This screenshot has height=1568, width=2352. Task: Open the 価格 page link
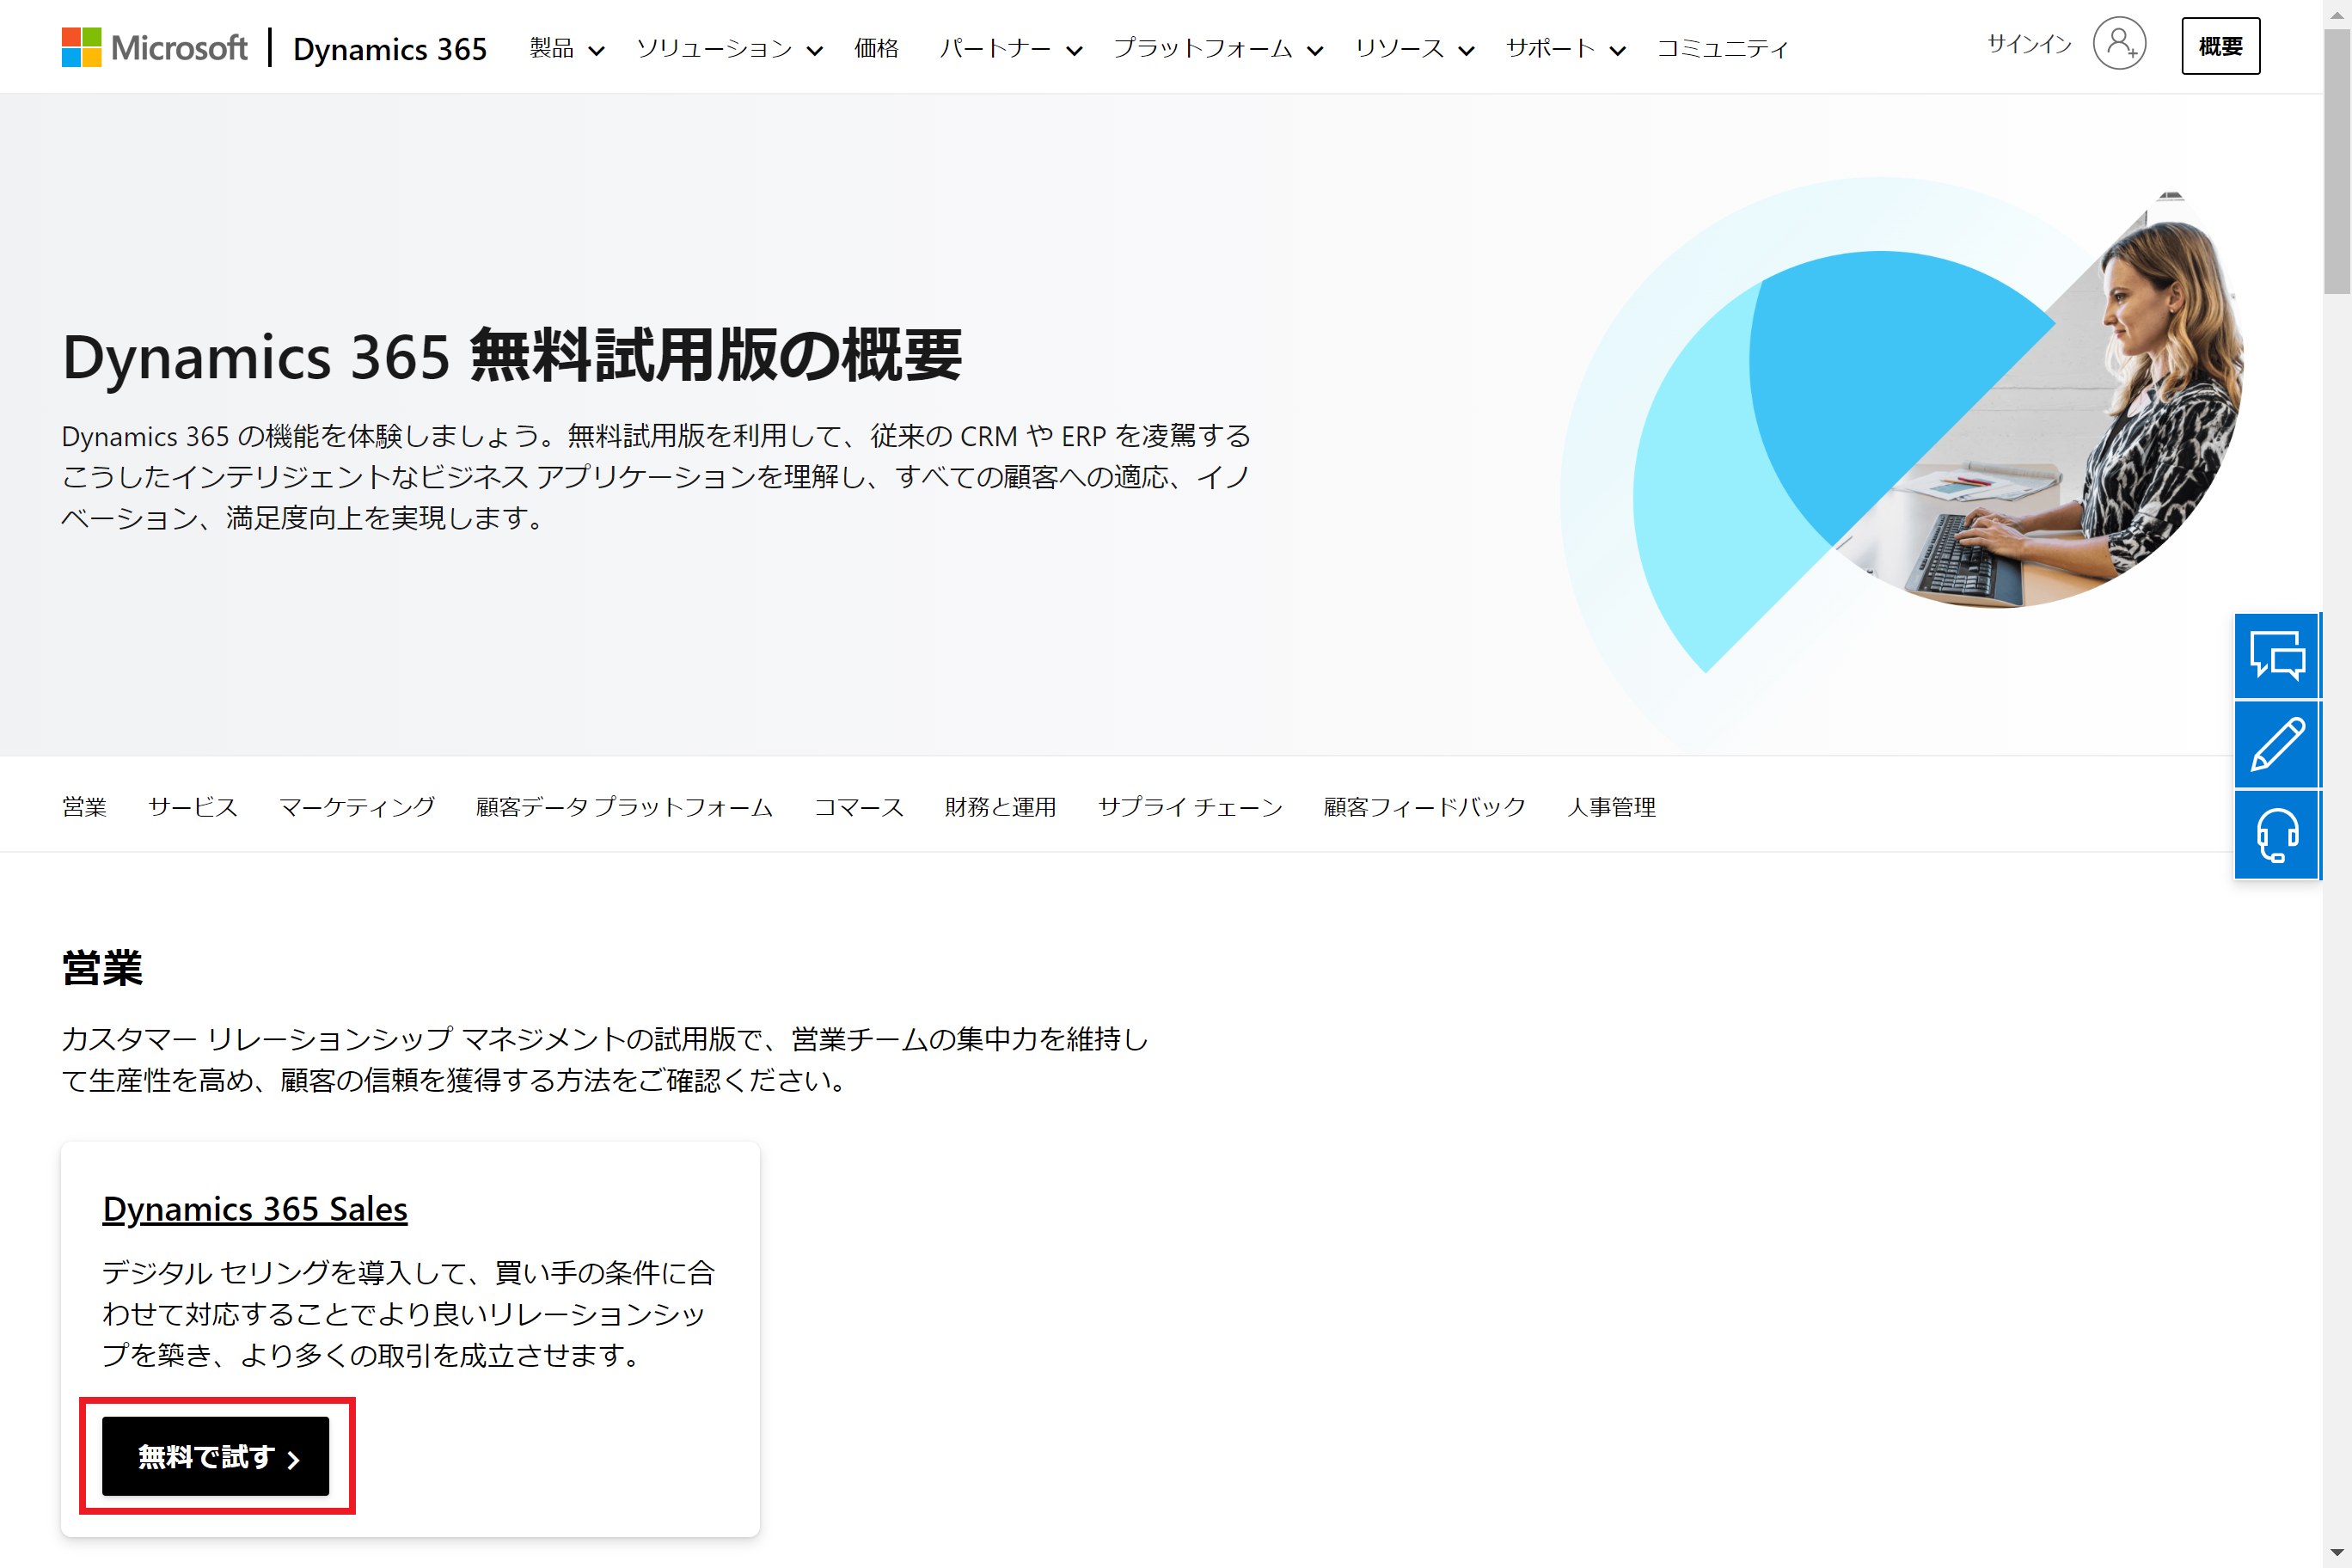[x=876, y=48]
